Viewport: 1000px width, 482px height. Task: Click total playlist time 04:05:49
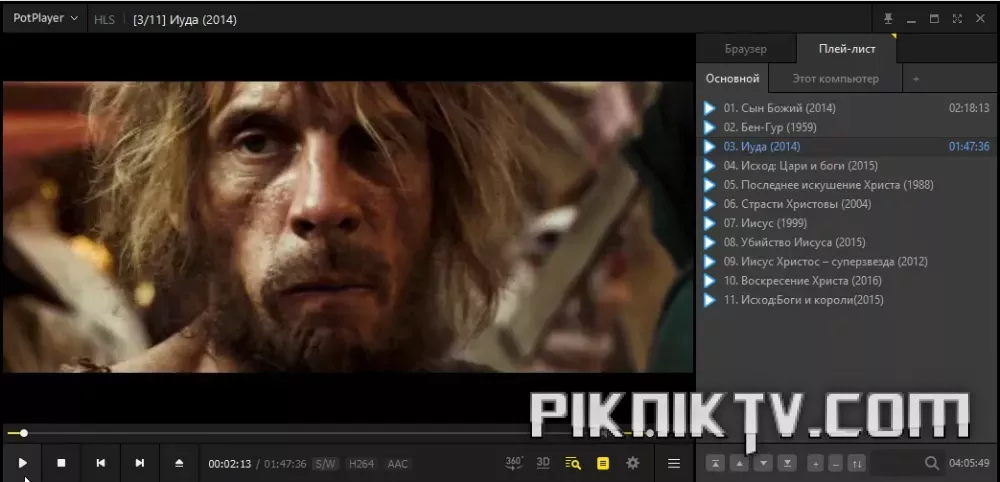969,464
